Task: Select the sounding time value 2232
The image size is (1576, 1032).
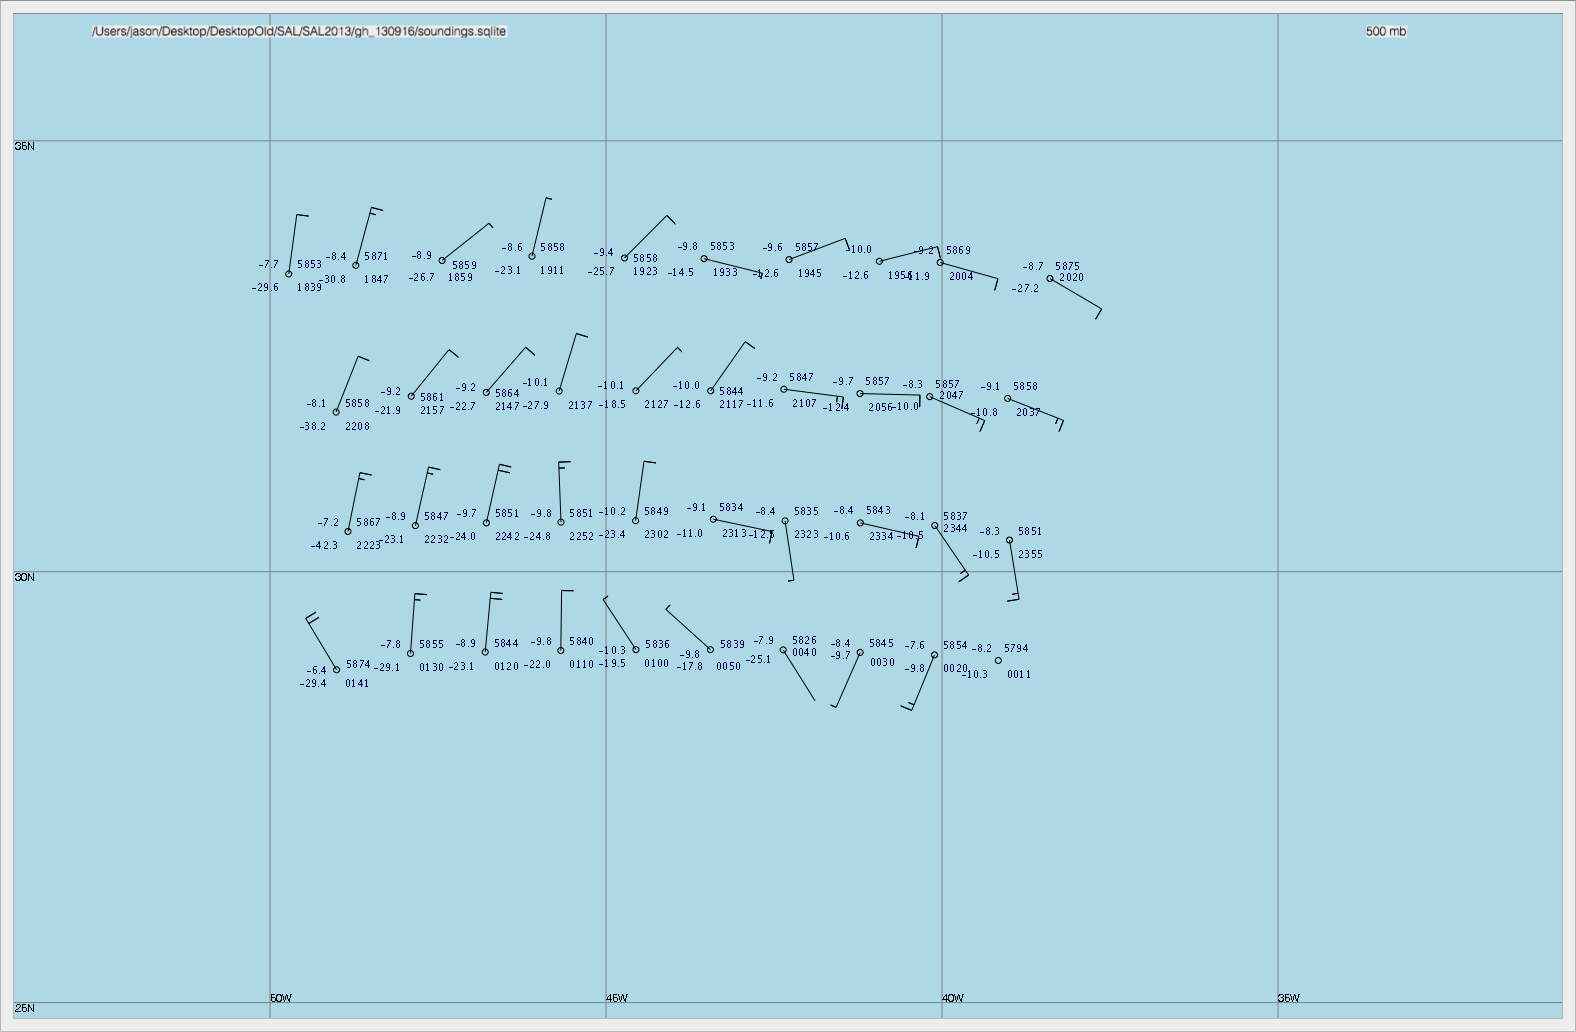Action: (436, 540)
